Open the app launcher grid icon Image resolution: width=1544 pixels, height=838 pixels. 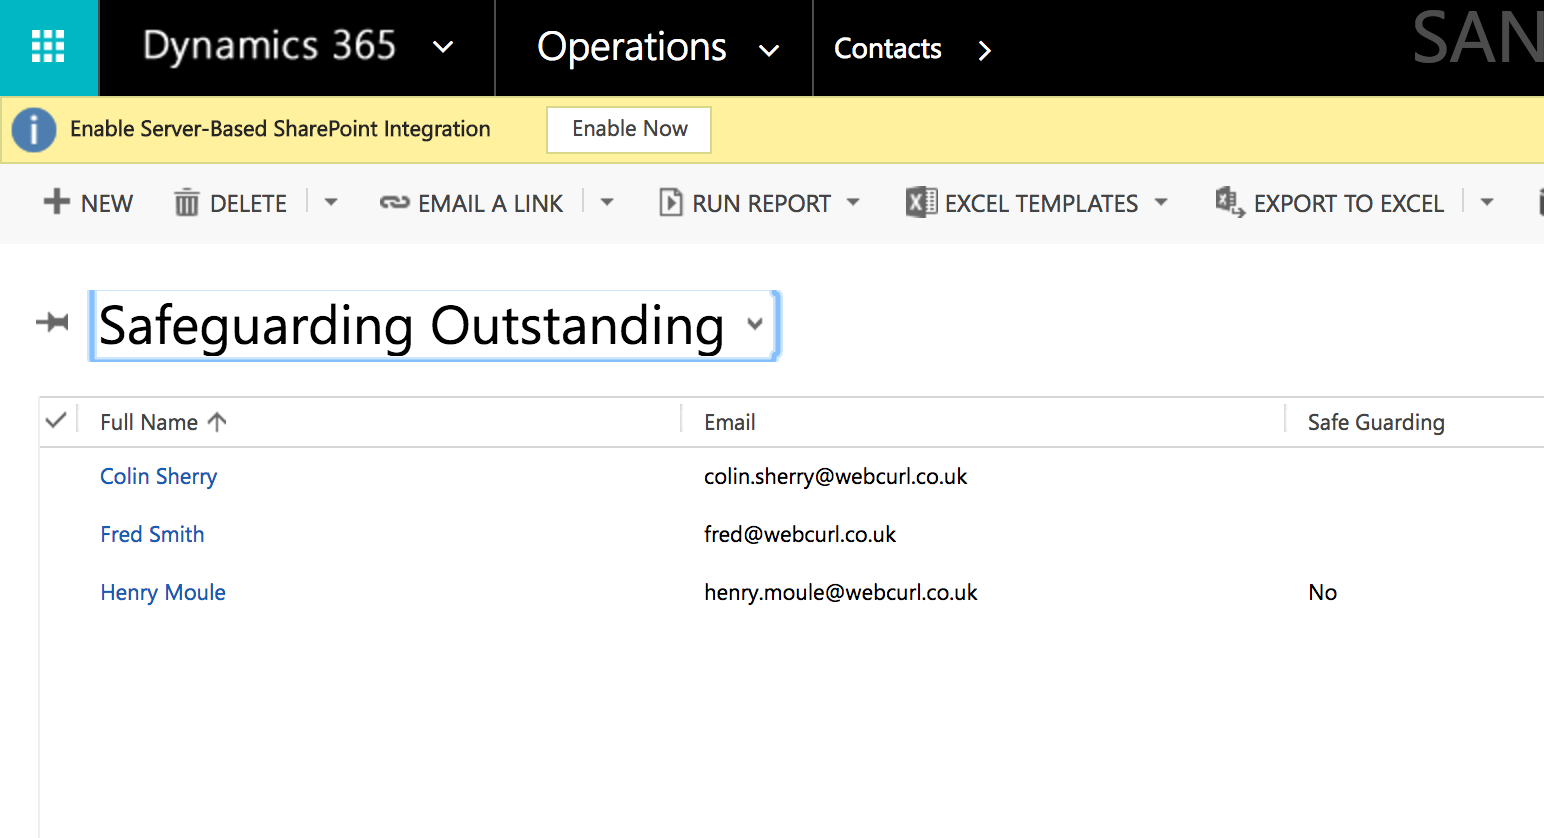tap(48, 47)
